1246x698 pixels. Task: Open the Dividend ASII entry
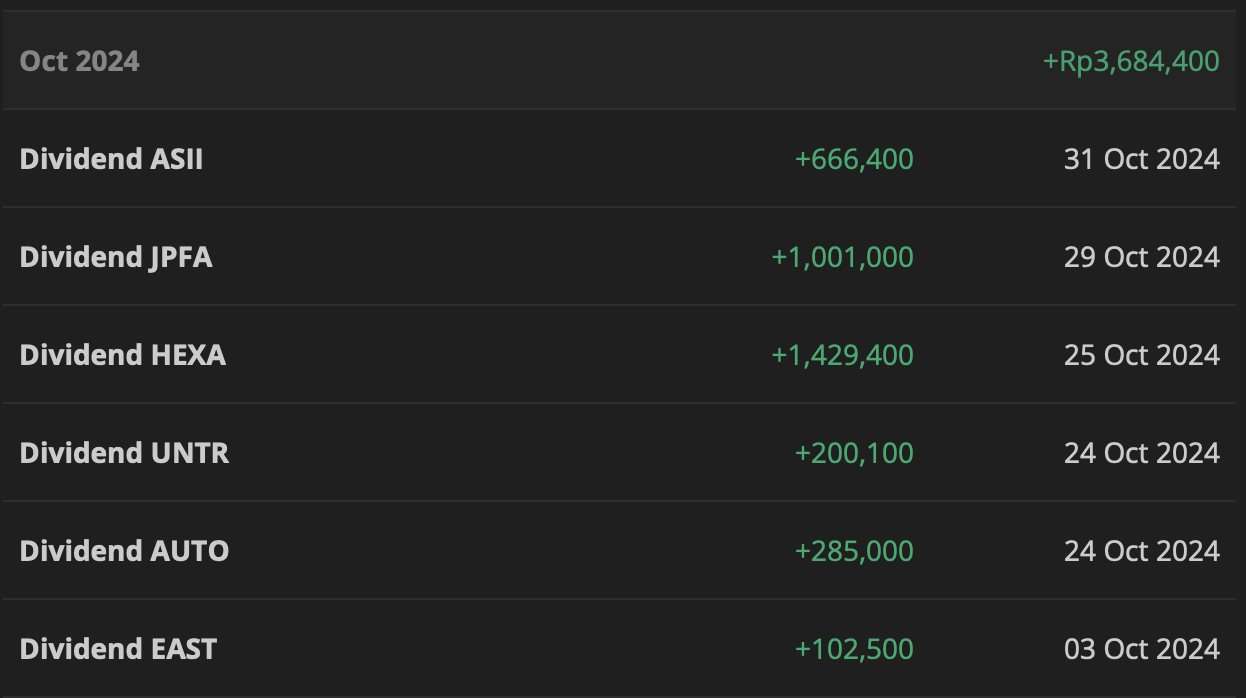click(111, 159)
